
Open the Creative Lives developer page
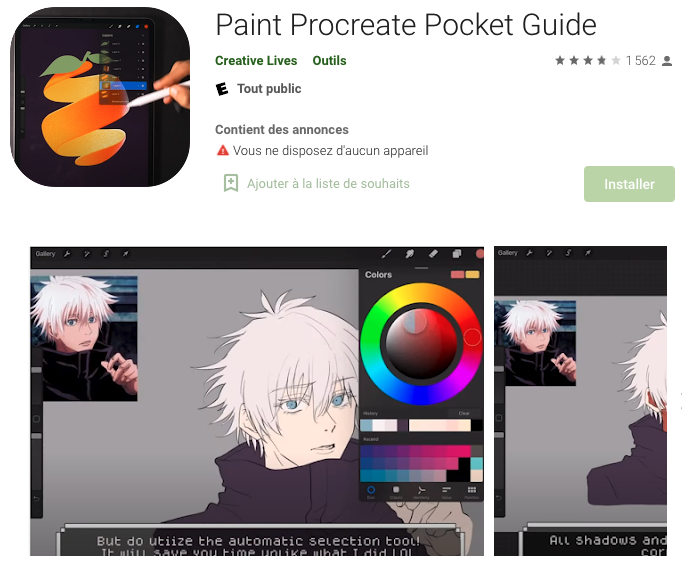pyautogui.click(x=256, y=60)
